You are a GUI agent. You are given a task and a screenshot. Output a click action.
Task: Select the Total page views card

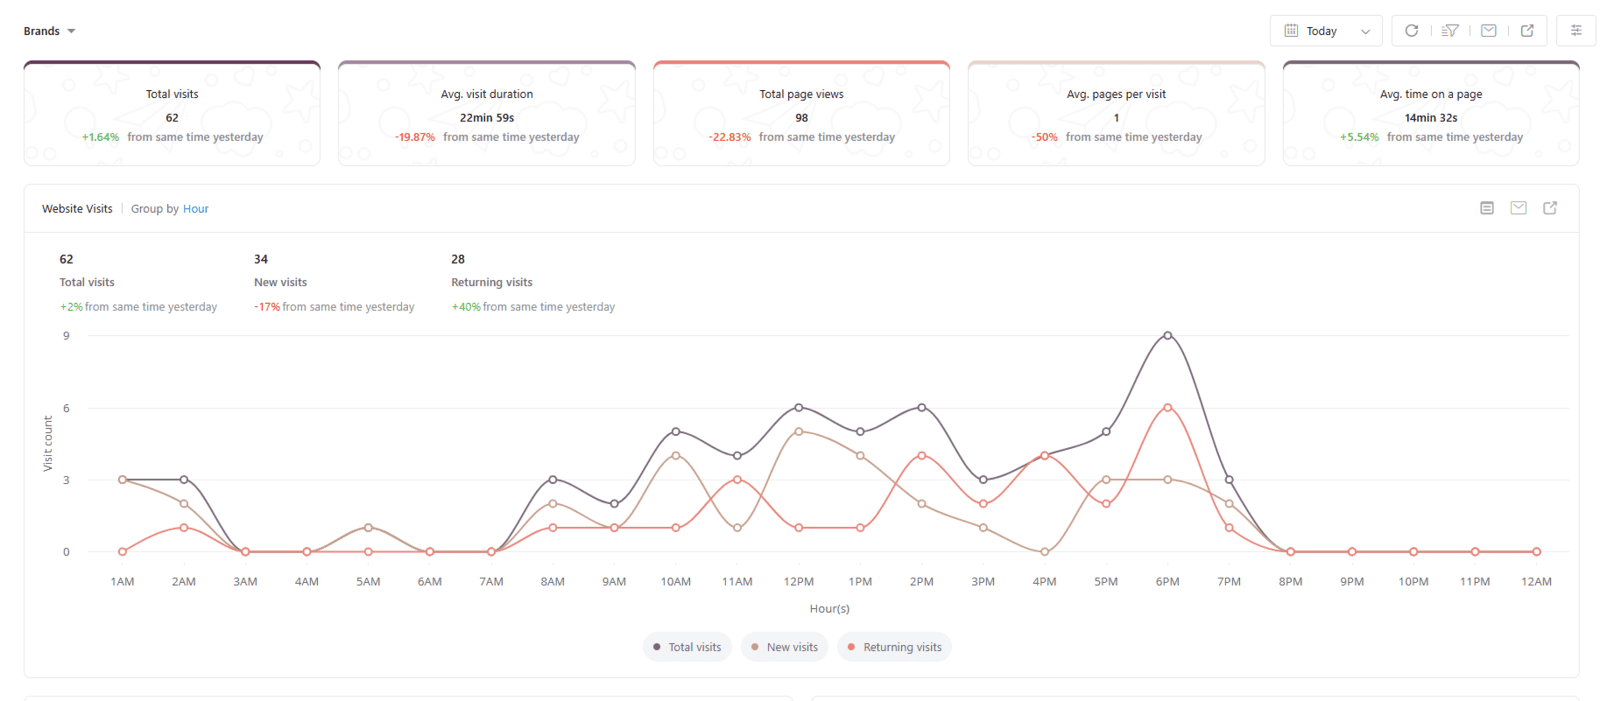pos(801,114)
